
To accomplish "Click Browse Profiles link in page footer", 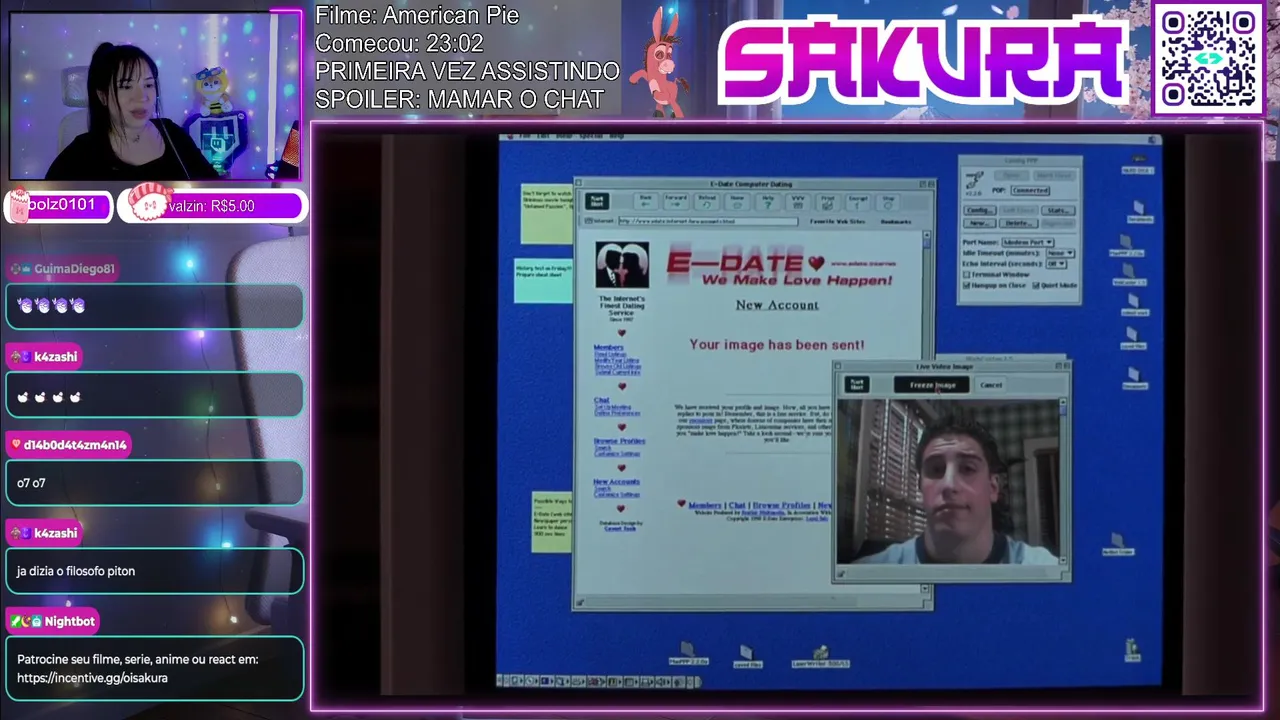I will [x=781, y=506].
